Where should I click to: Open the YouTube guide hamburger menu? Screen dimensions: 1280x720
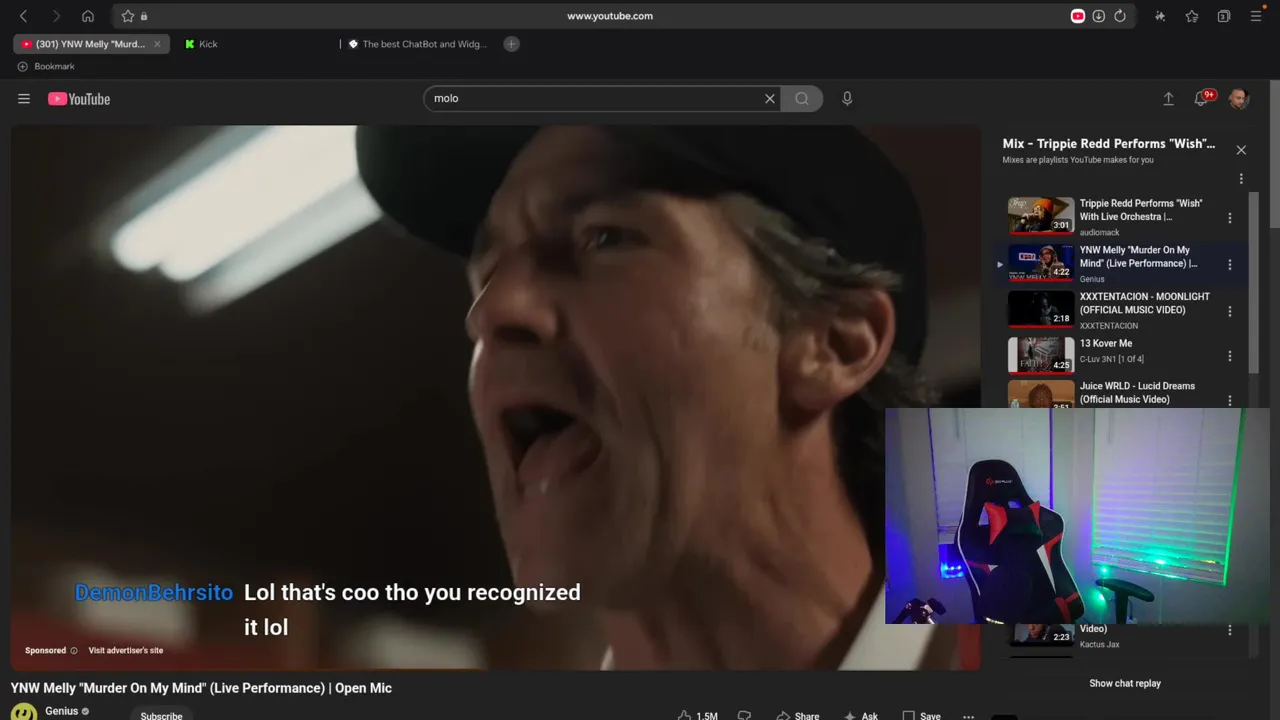(x=24, y=98)
